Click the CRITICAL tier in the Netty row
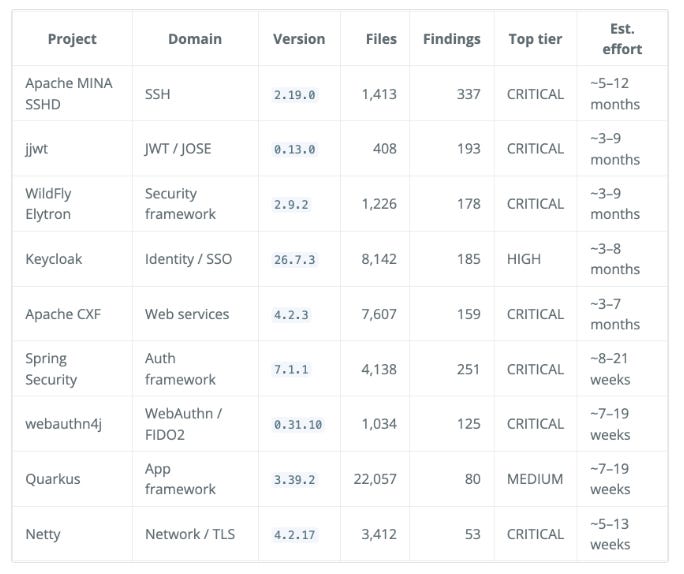Viewport: 684px width, 574px height. tap(535, 534)
